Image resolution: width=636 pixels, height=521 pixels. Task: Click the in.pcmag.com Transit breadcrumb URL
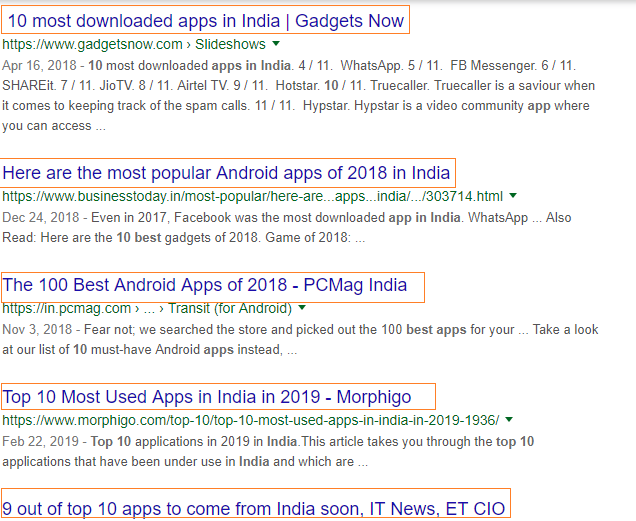(x=146, y=309)
